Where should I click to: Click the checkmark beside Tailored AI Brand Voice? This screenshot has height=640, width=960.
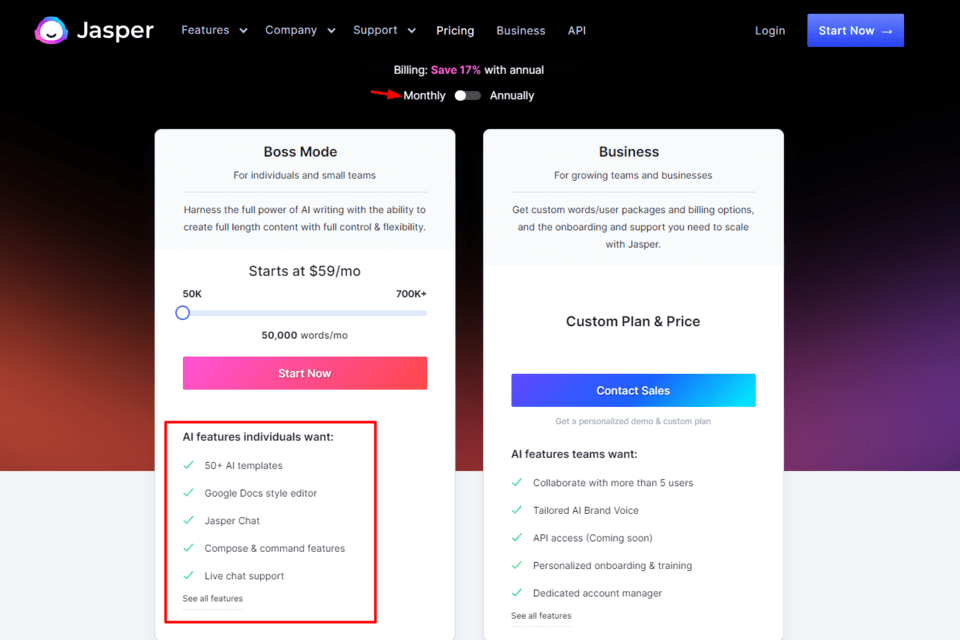[518, 510]
